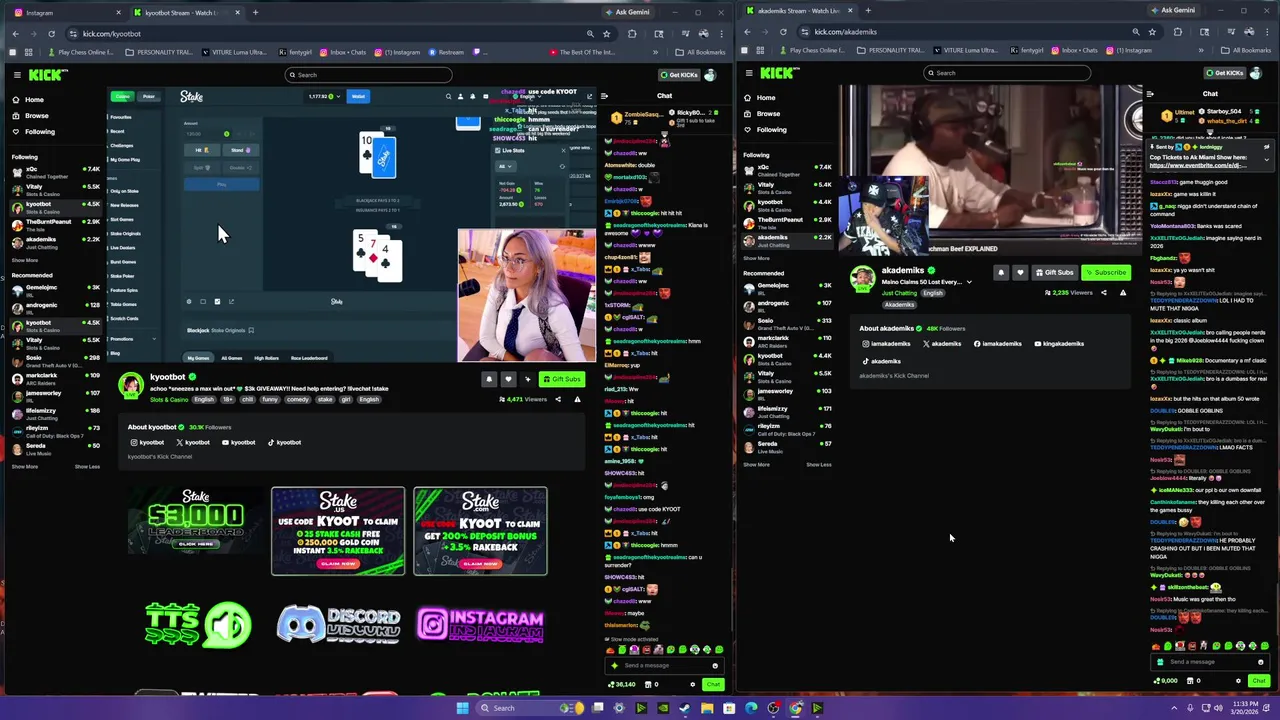This screenshot has width=1280, height=720.
Task: Report akademiks stream via warning icon
Action: tap(1123, 293)
